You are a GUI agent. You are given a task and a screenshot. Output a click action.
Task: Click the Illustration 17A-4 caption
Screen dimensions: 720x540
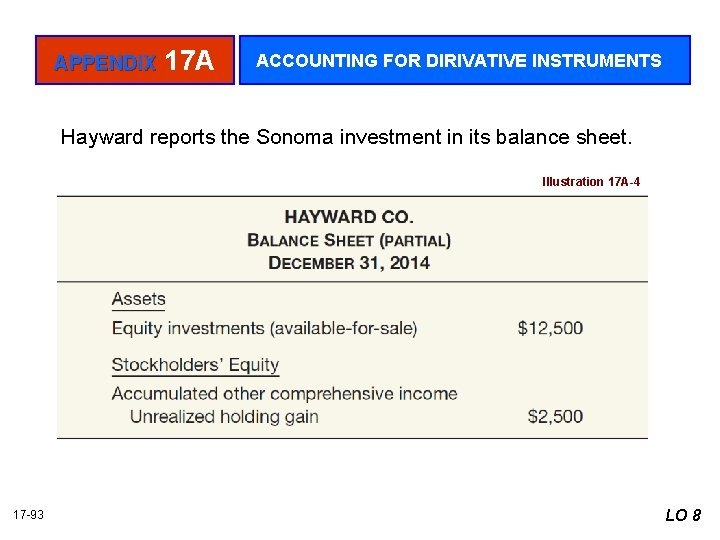pyautogui.click(x=590, y=182)
